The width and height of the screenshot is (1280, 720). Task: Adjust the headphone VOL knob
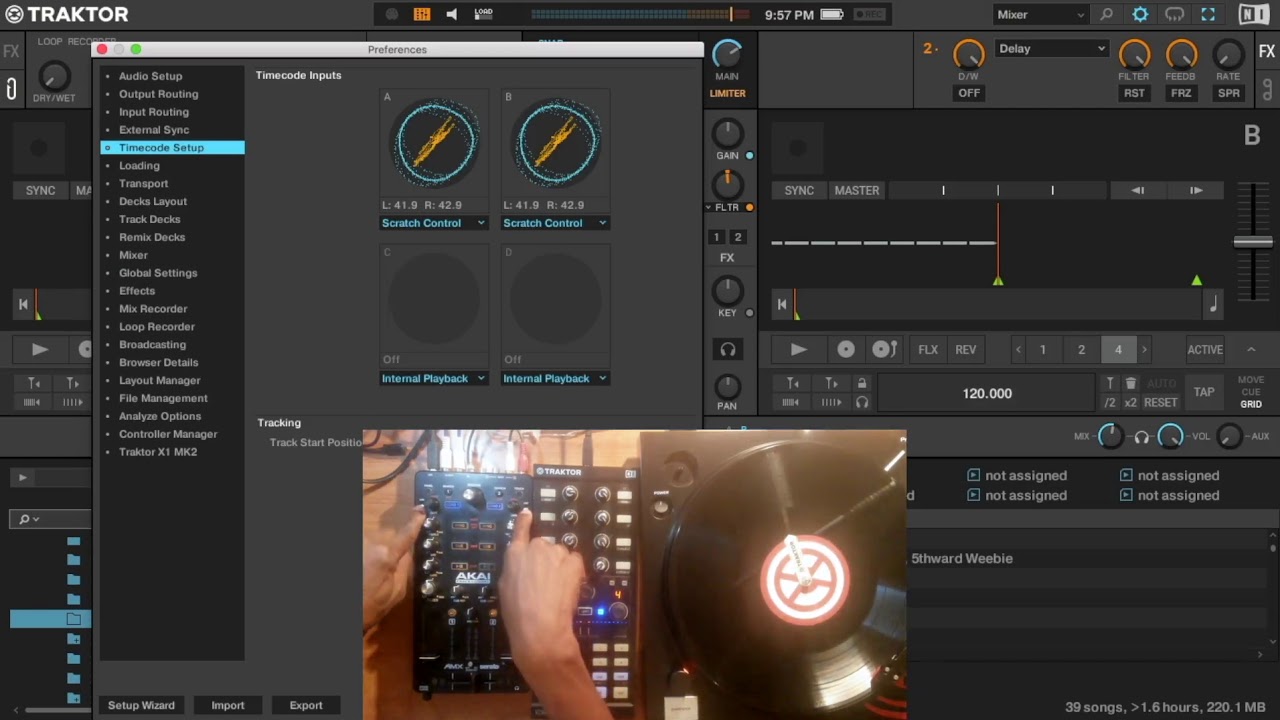[x=1170, y=436]
